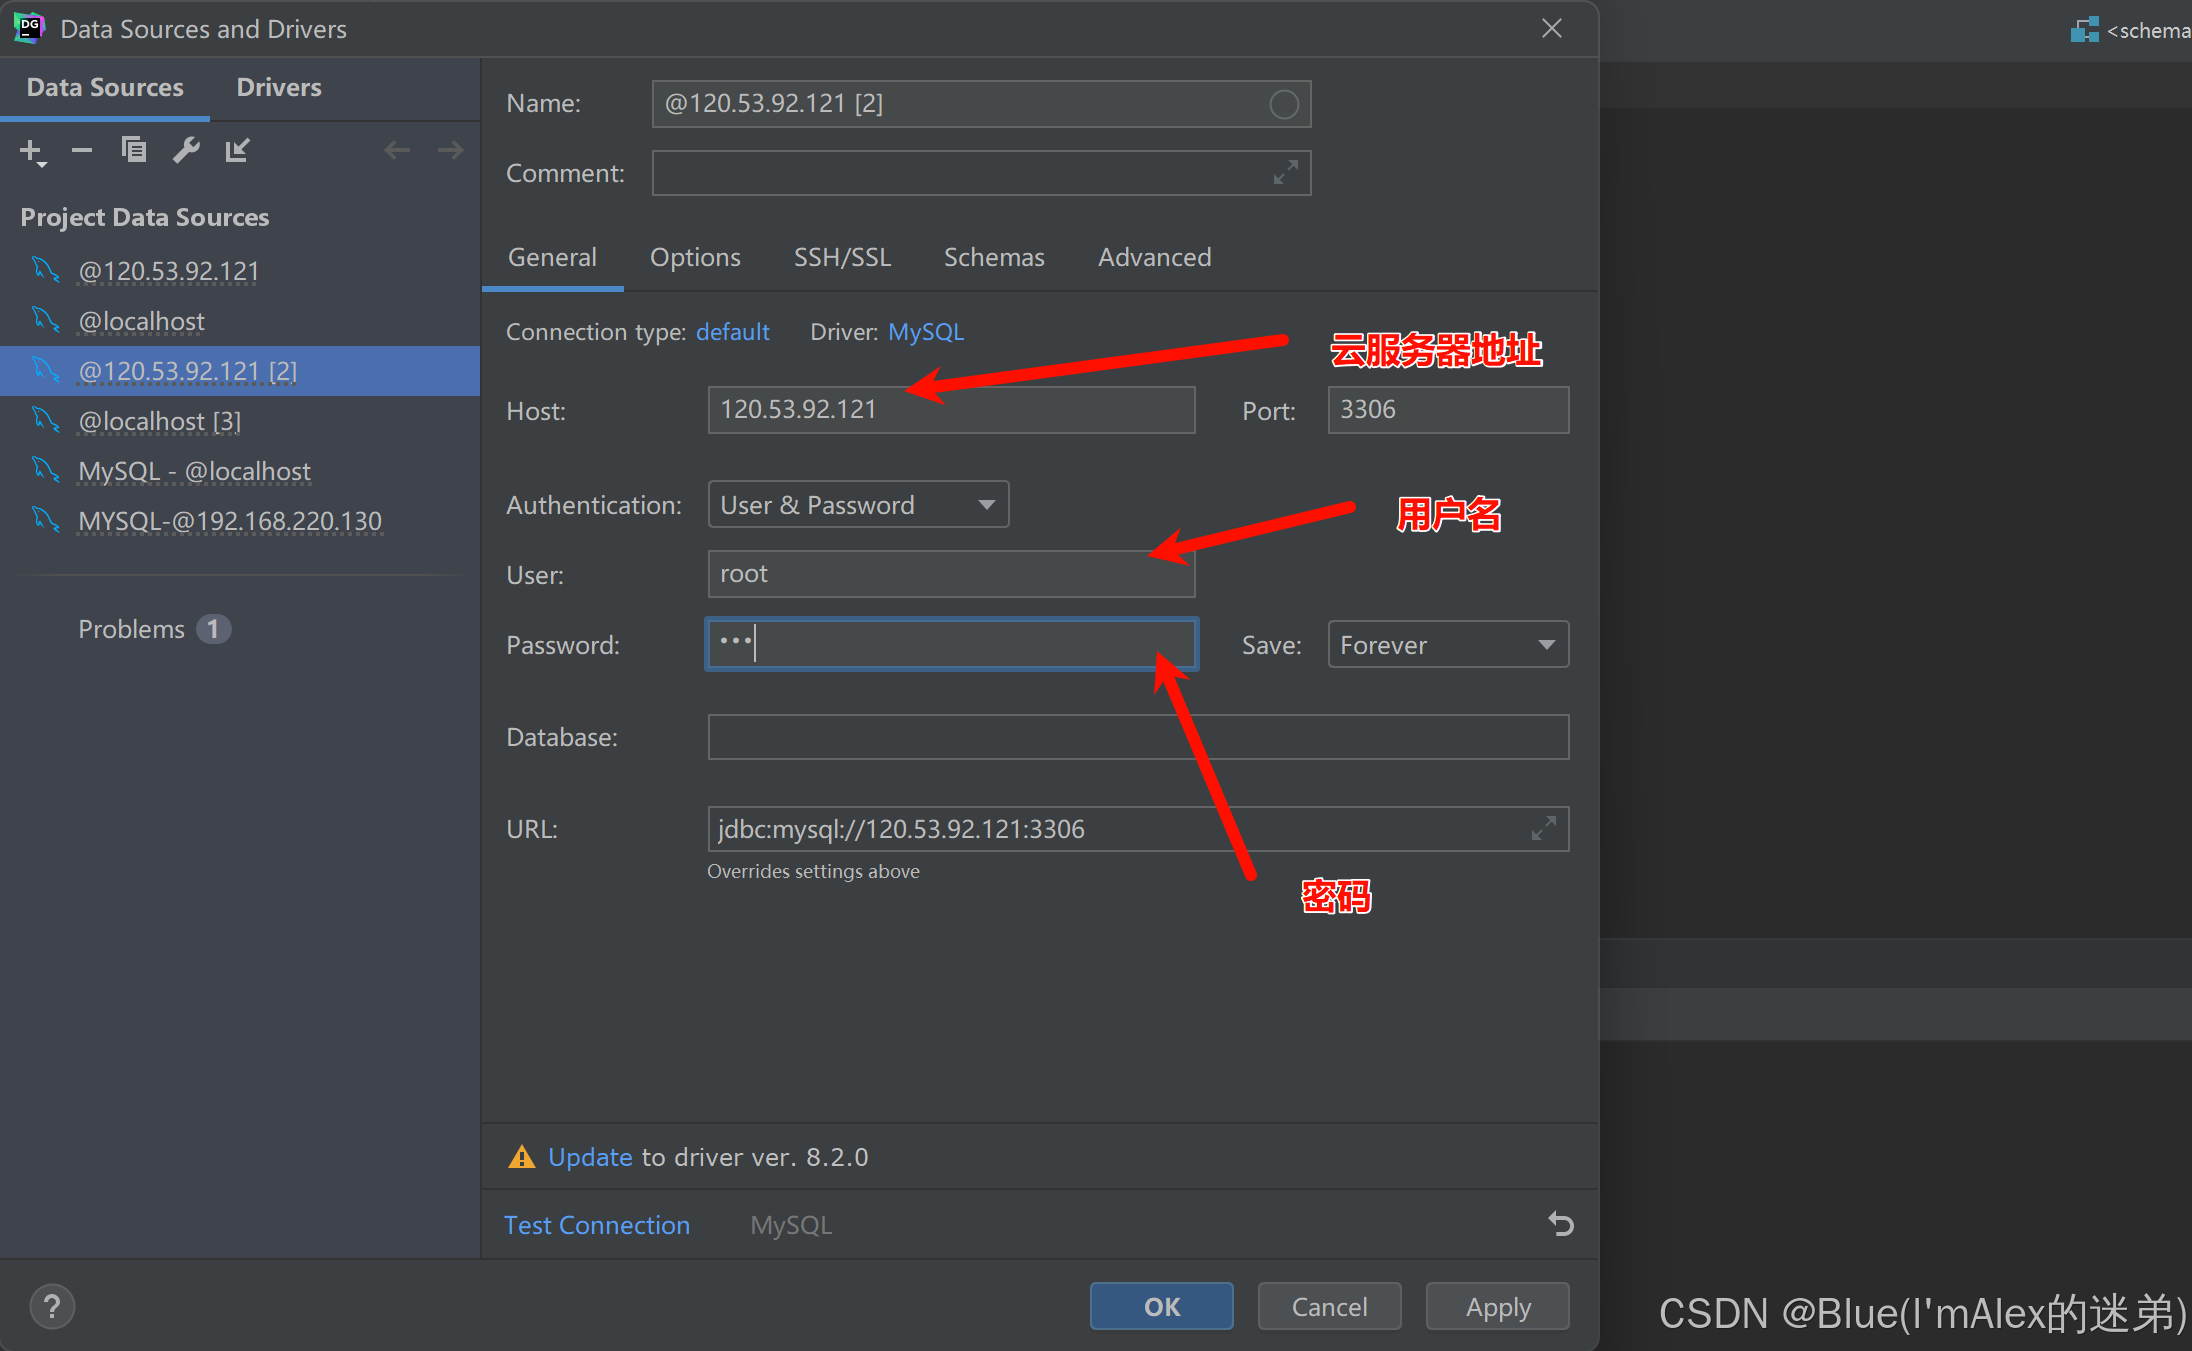Image resolution: width=2192 pixels, height=1351 pixels.
Task: Open driver settings with the wrench icon
Action: pos(186,150)
